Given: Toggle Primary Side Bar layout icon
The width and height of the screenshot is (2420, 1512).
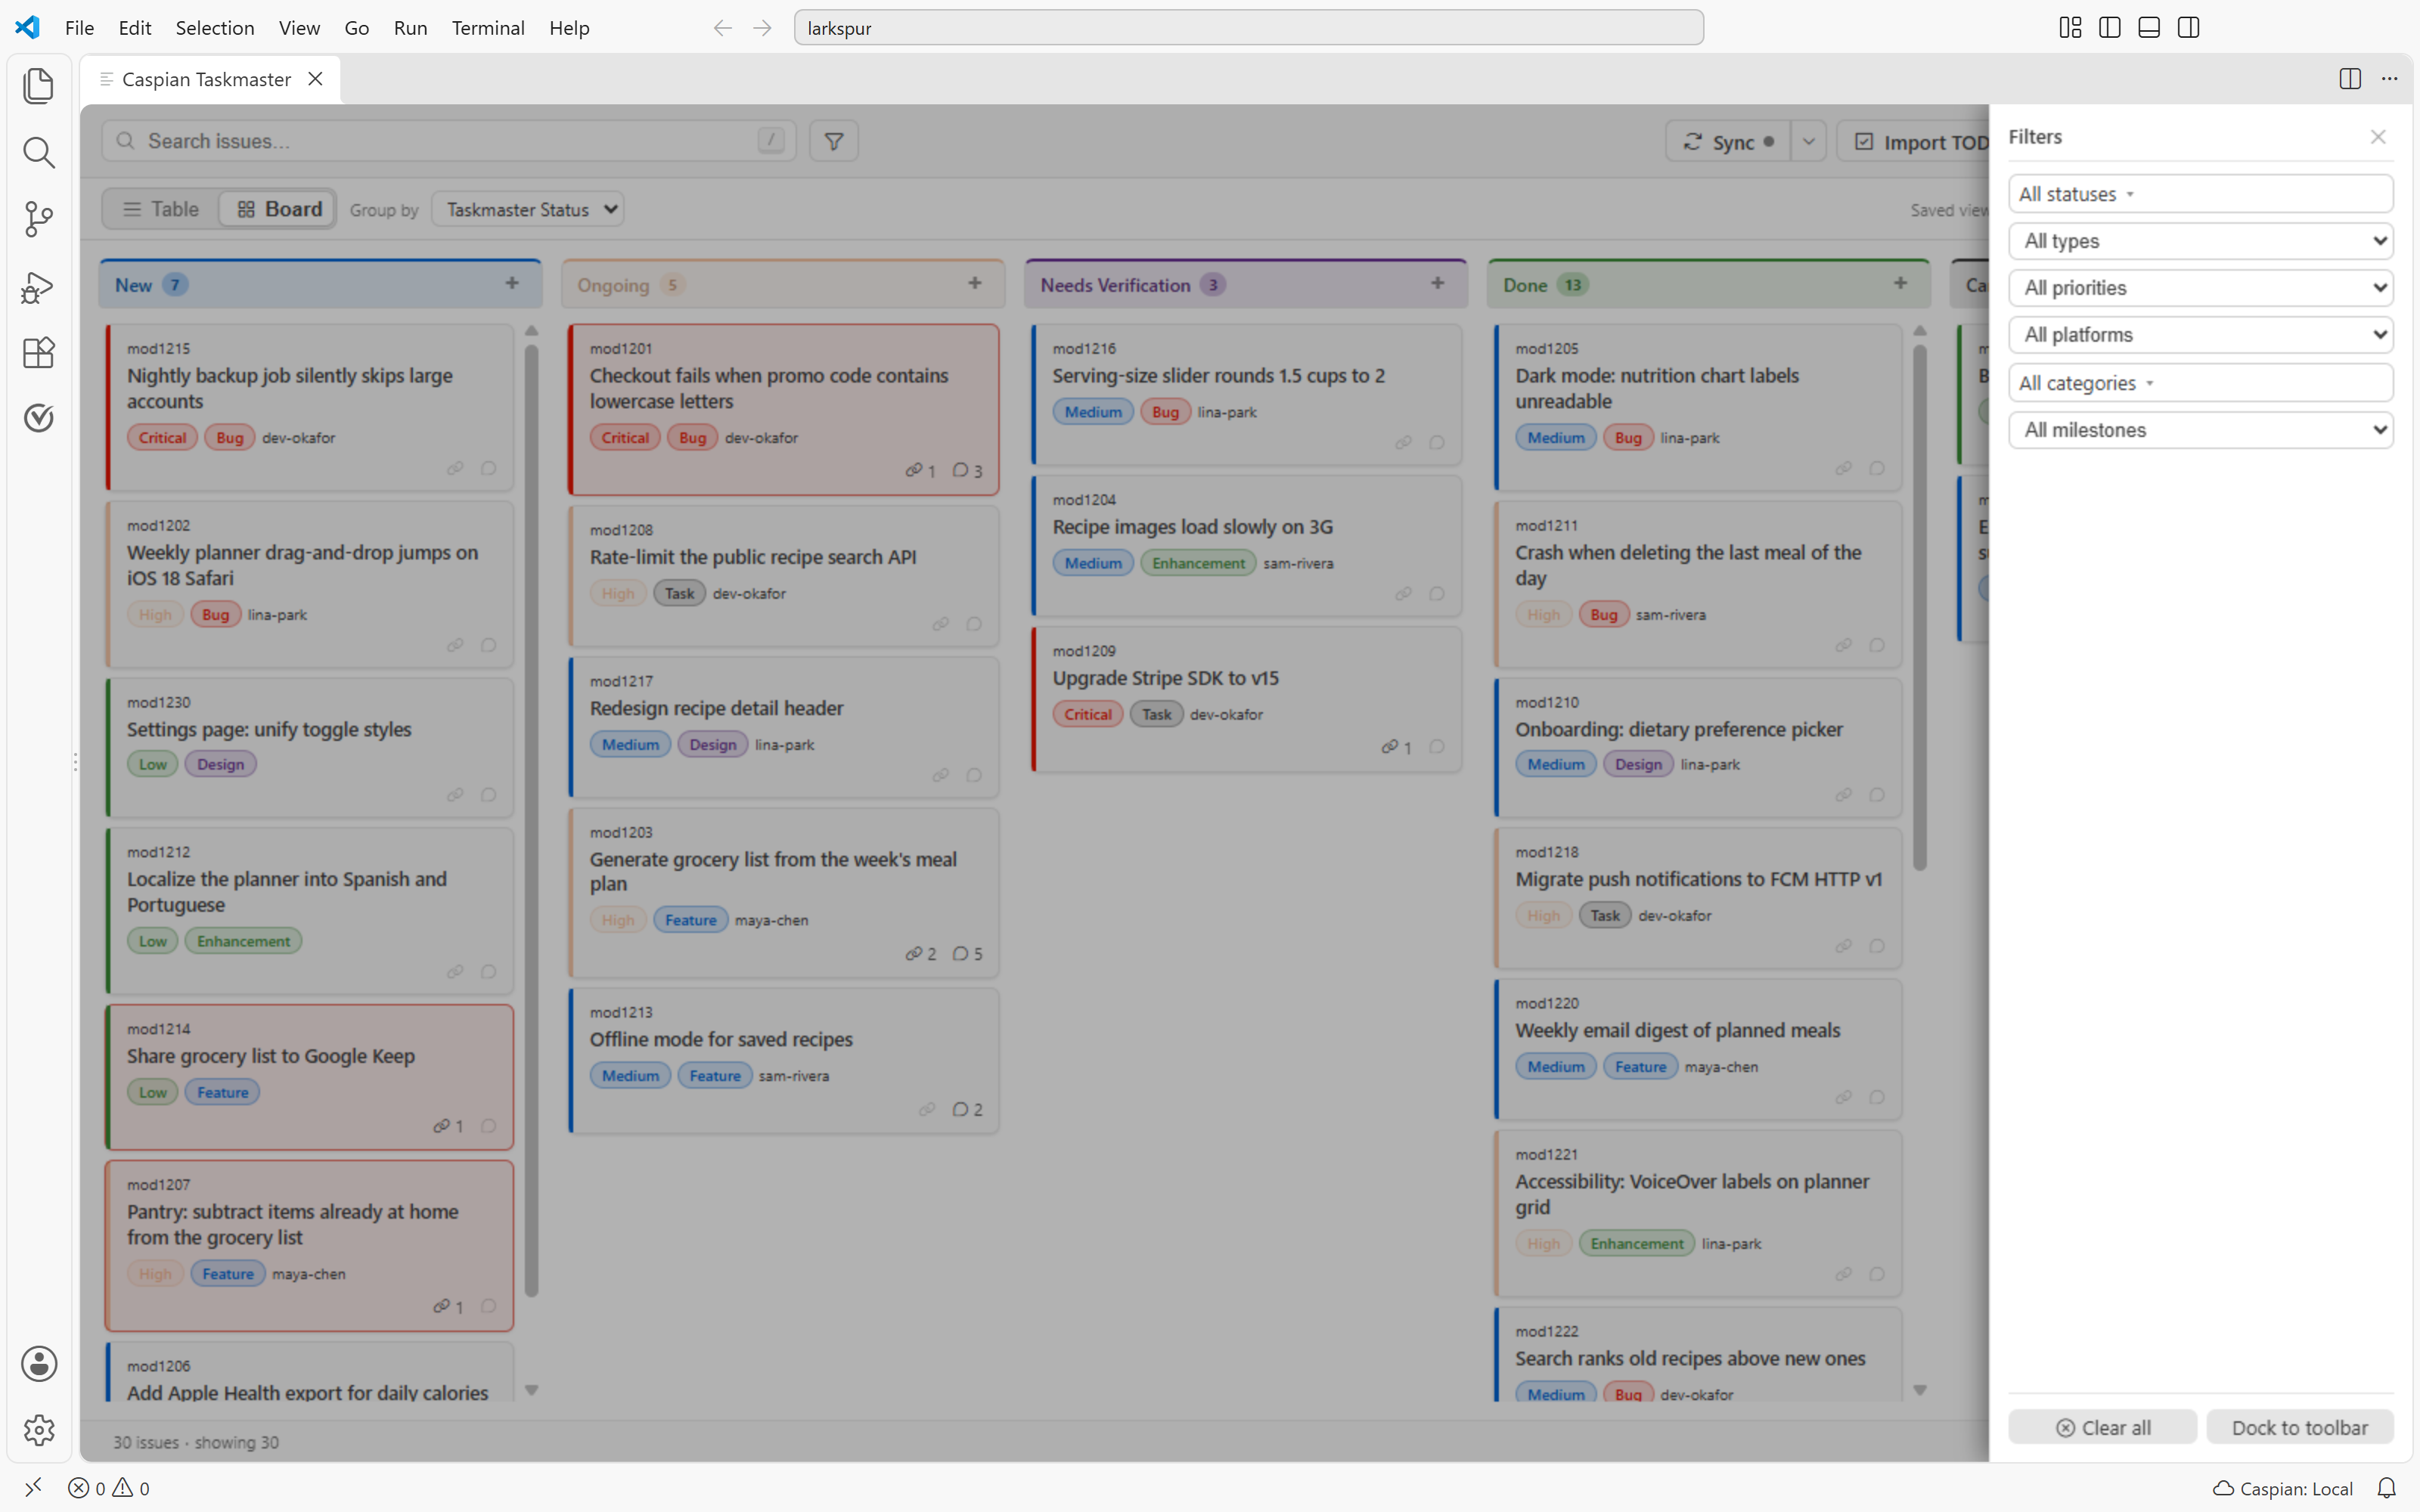Looking at the screenshot, I should coord(2110,28).
